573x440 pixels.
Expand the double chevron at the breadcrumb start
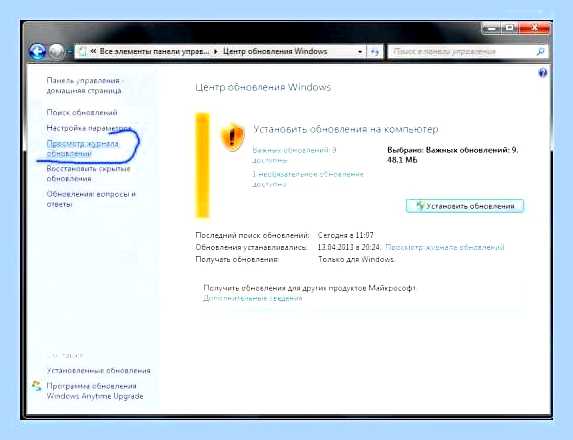93,52
